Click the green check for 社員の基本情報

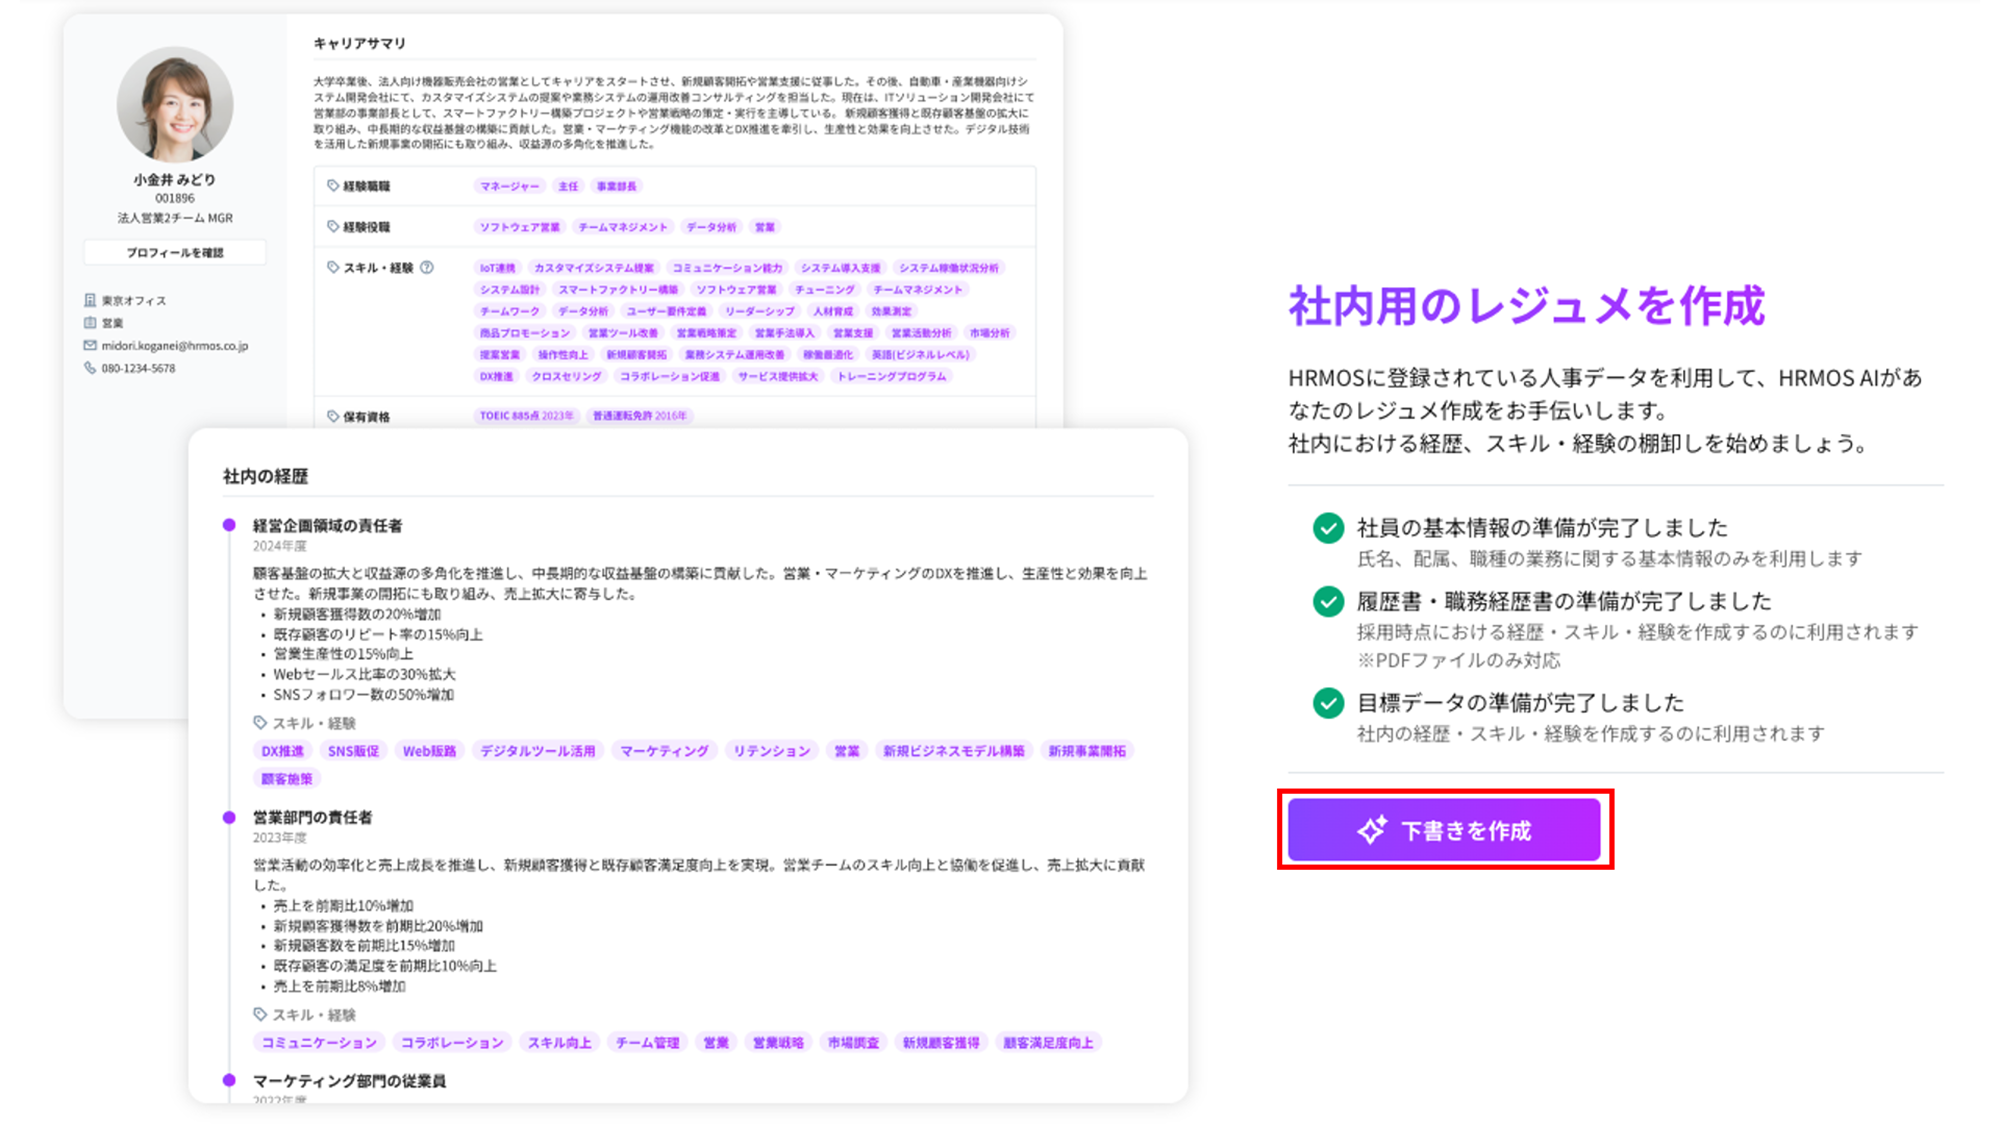coord(1328,528)
